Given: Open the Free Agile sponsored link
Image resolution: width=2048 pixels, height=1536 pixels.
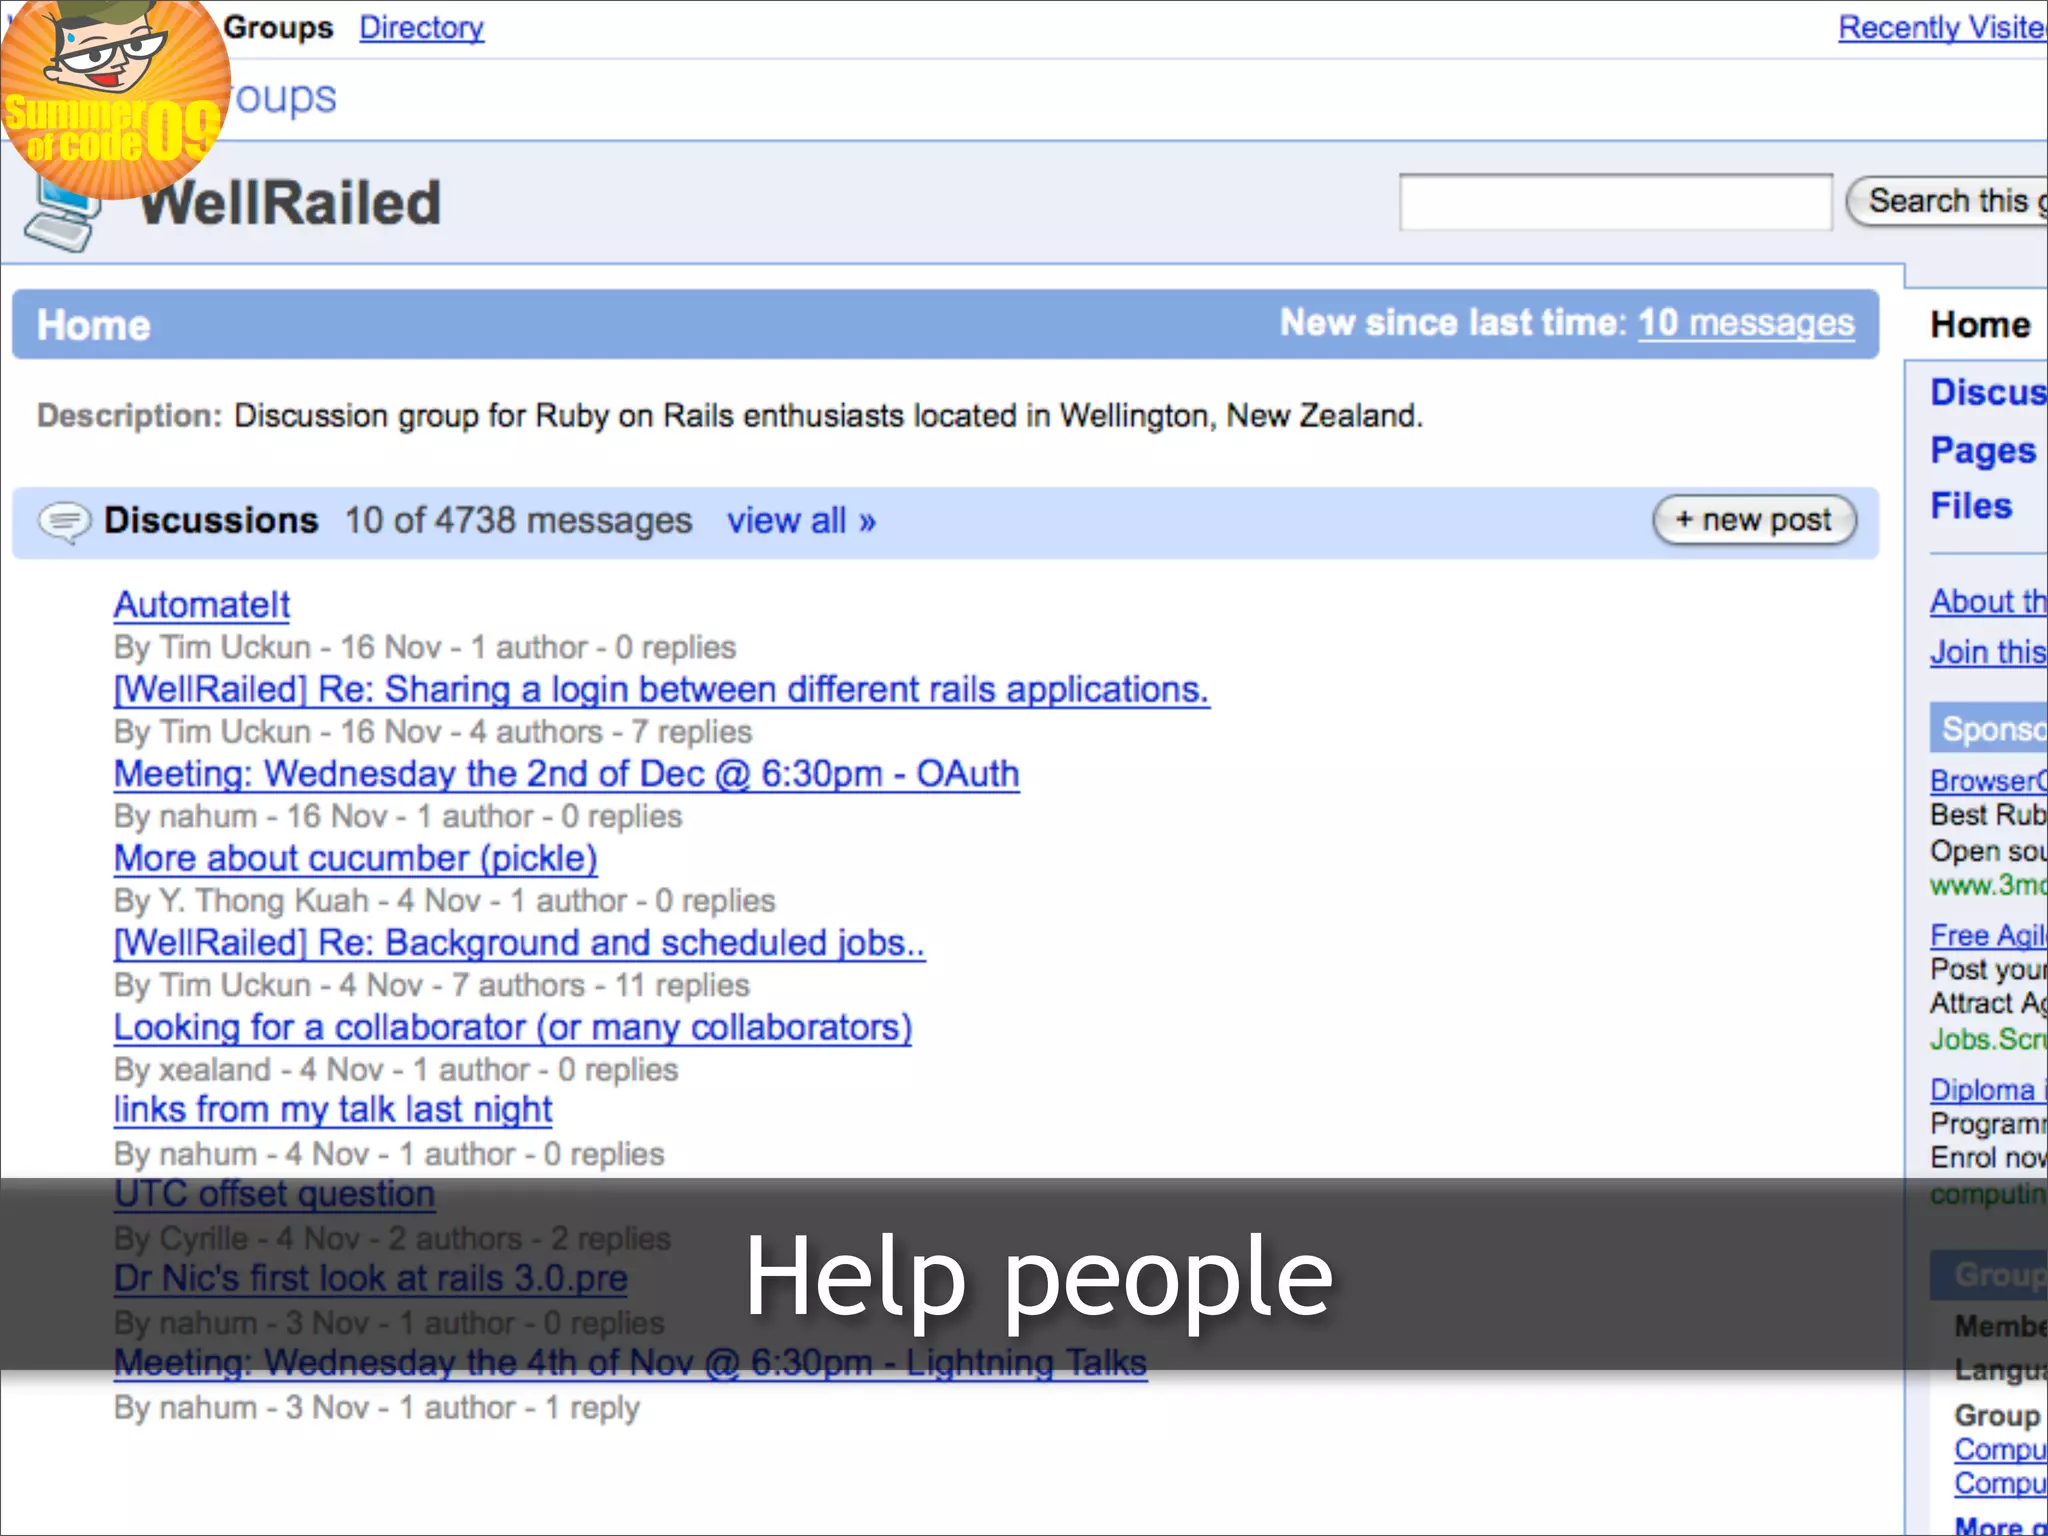Looking at the screenshot, I should [x=1988, y=935].
